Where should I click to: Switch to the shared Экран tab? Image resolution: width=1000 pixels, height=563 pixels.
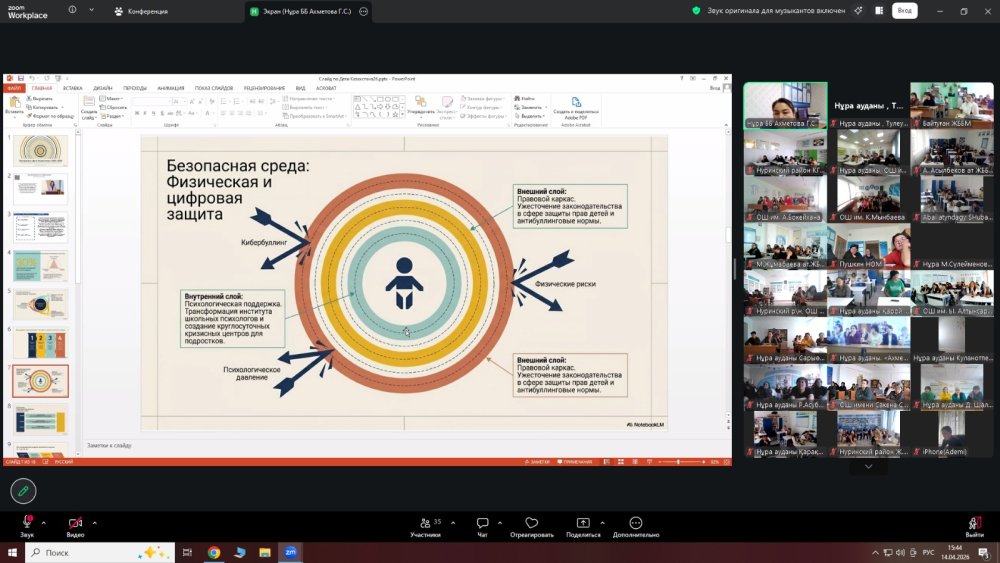302,11
